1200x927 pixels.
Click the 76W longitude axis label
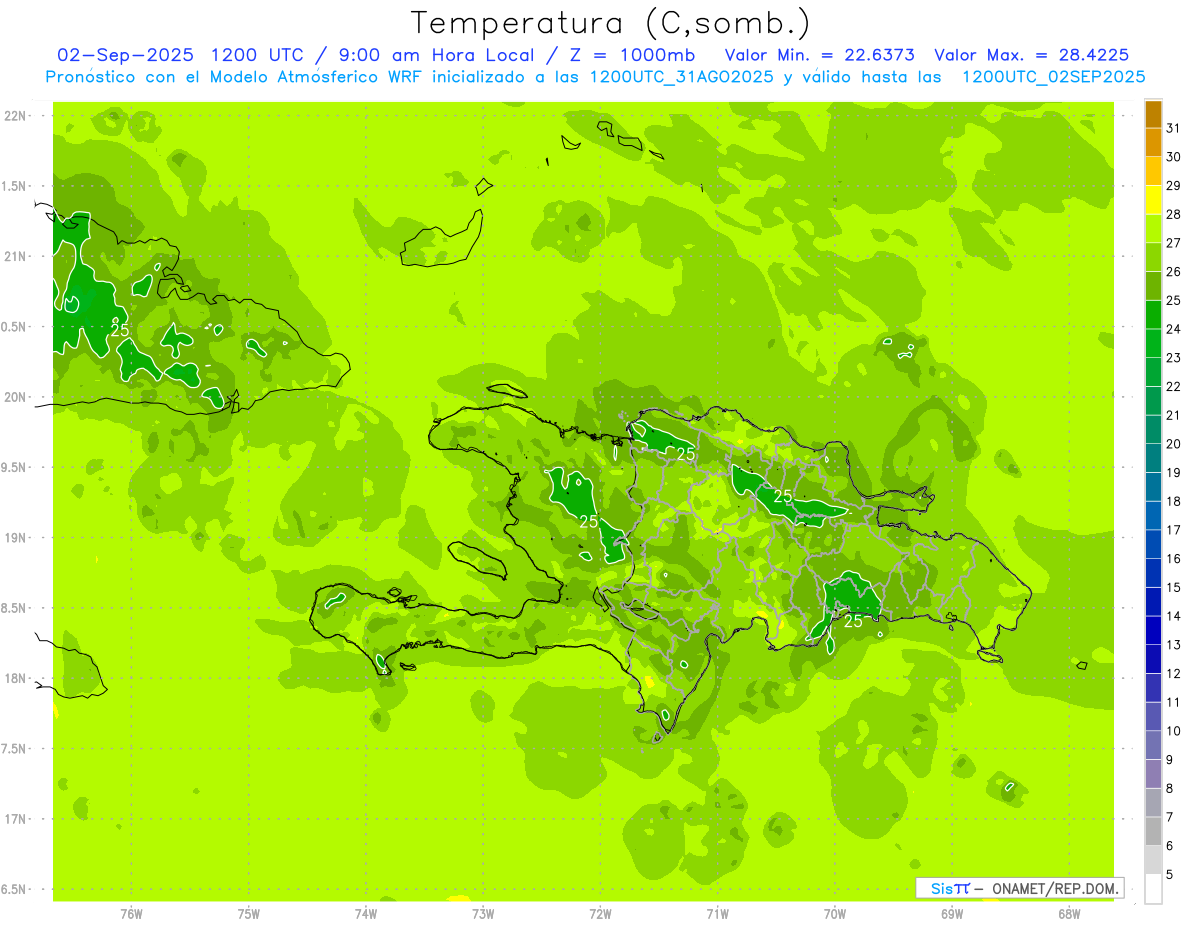pyautogui.click(x=131, y=913)
